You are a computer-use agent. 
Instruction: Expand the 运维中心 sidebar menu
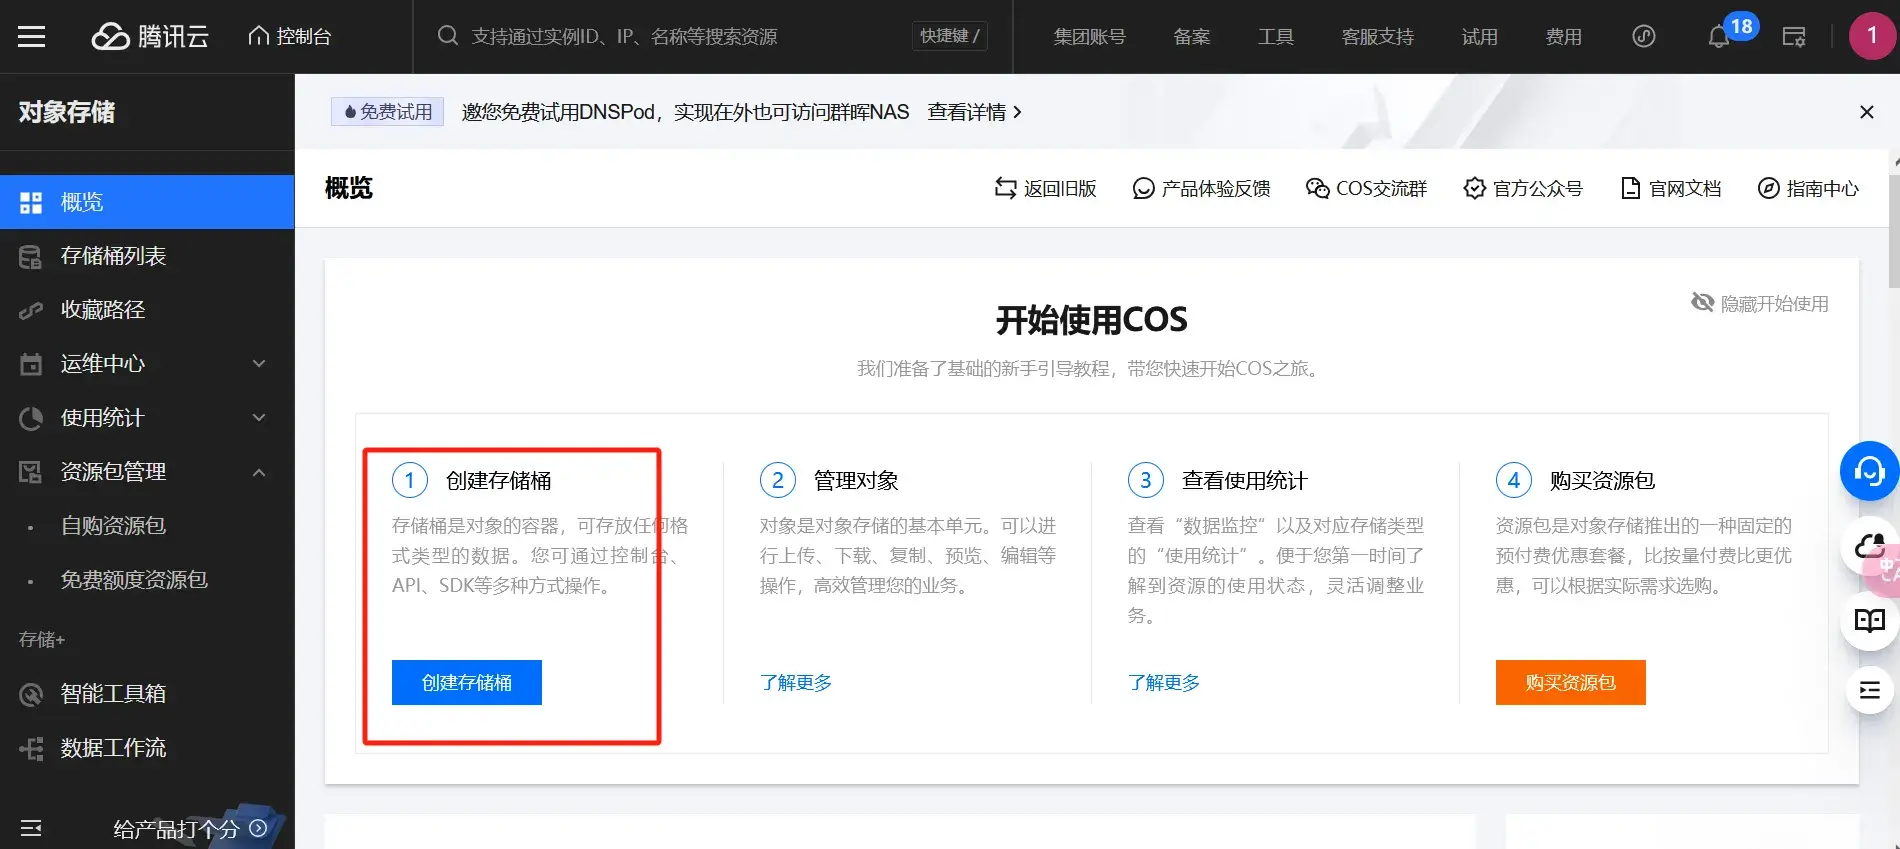click(146, 364)
